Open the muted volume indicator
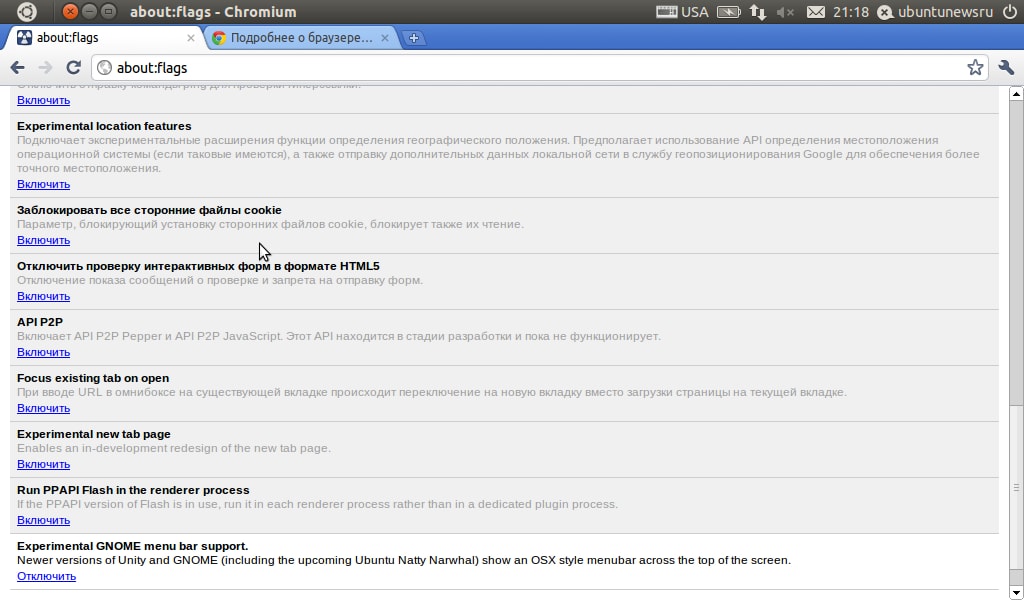 [x=786, y=12]
